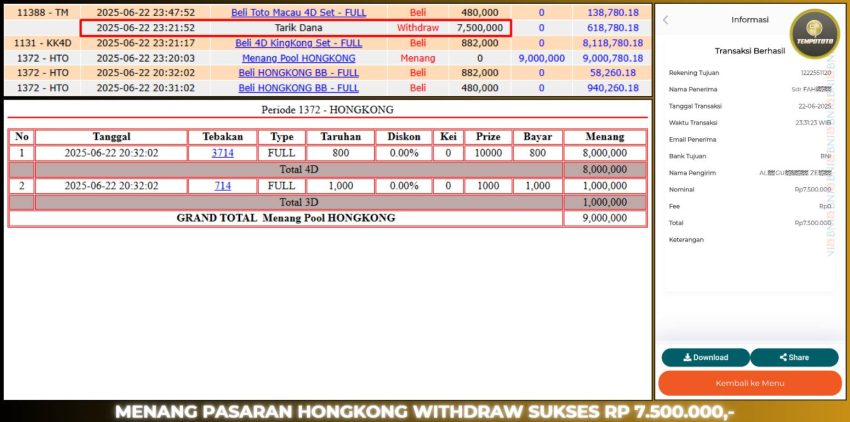Image resolution: width=850 pixels, height=422 pixels.
Task: Open Menang Pool HONGKONG link
Action: 299,58
